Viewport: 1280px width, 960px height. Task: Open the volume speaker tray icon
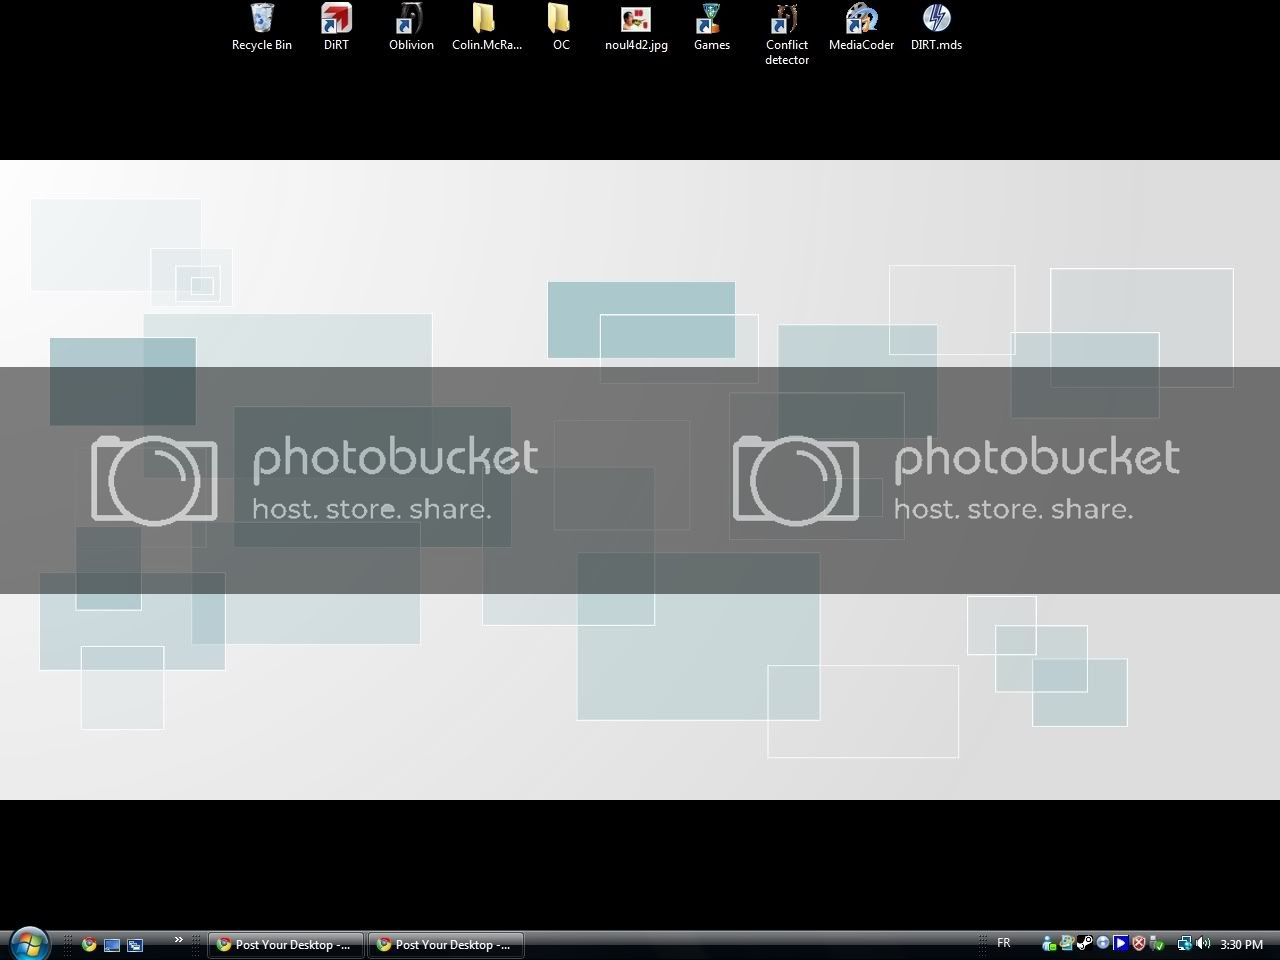click(1203, 943)
